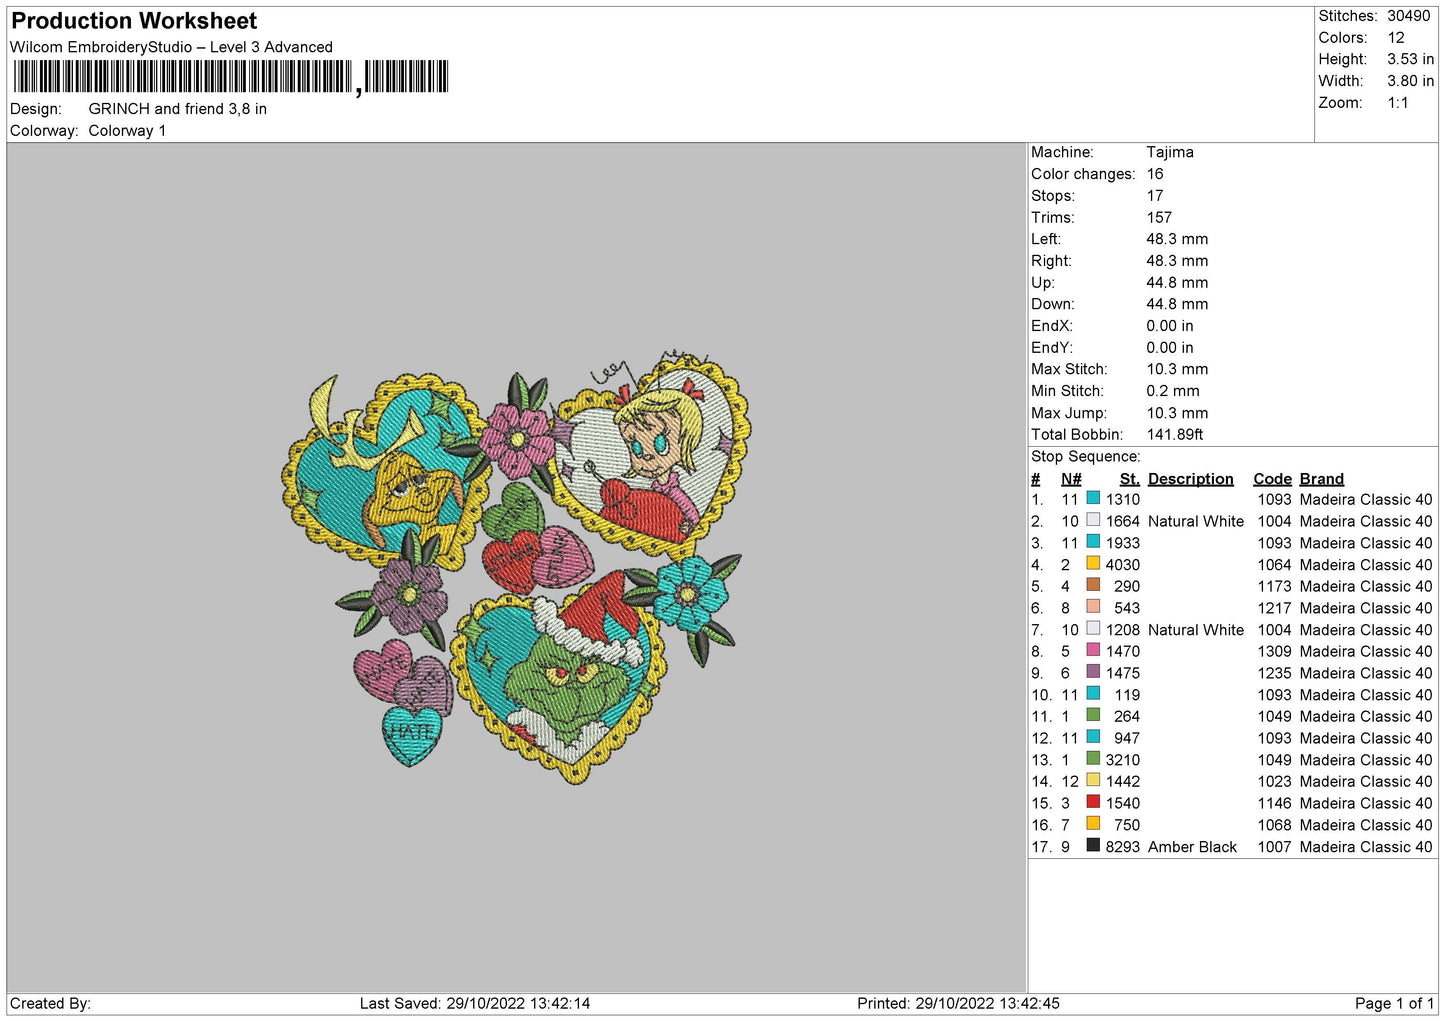Click code 1023 in row 14

[1274, 781]
